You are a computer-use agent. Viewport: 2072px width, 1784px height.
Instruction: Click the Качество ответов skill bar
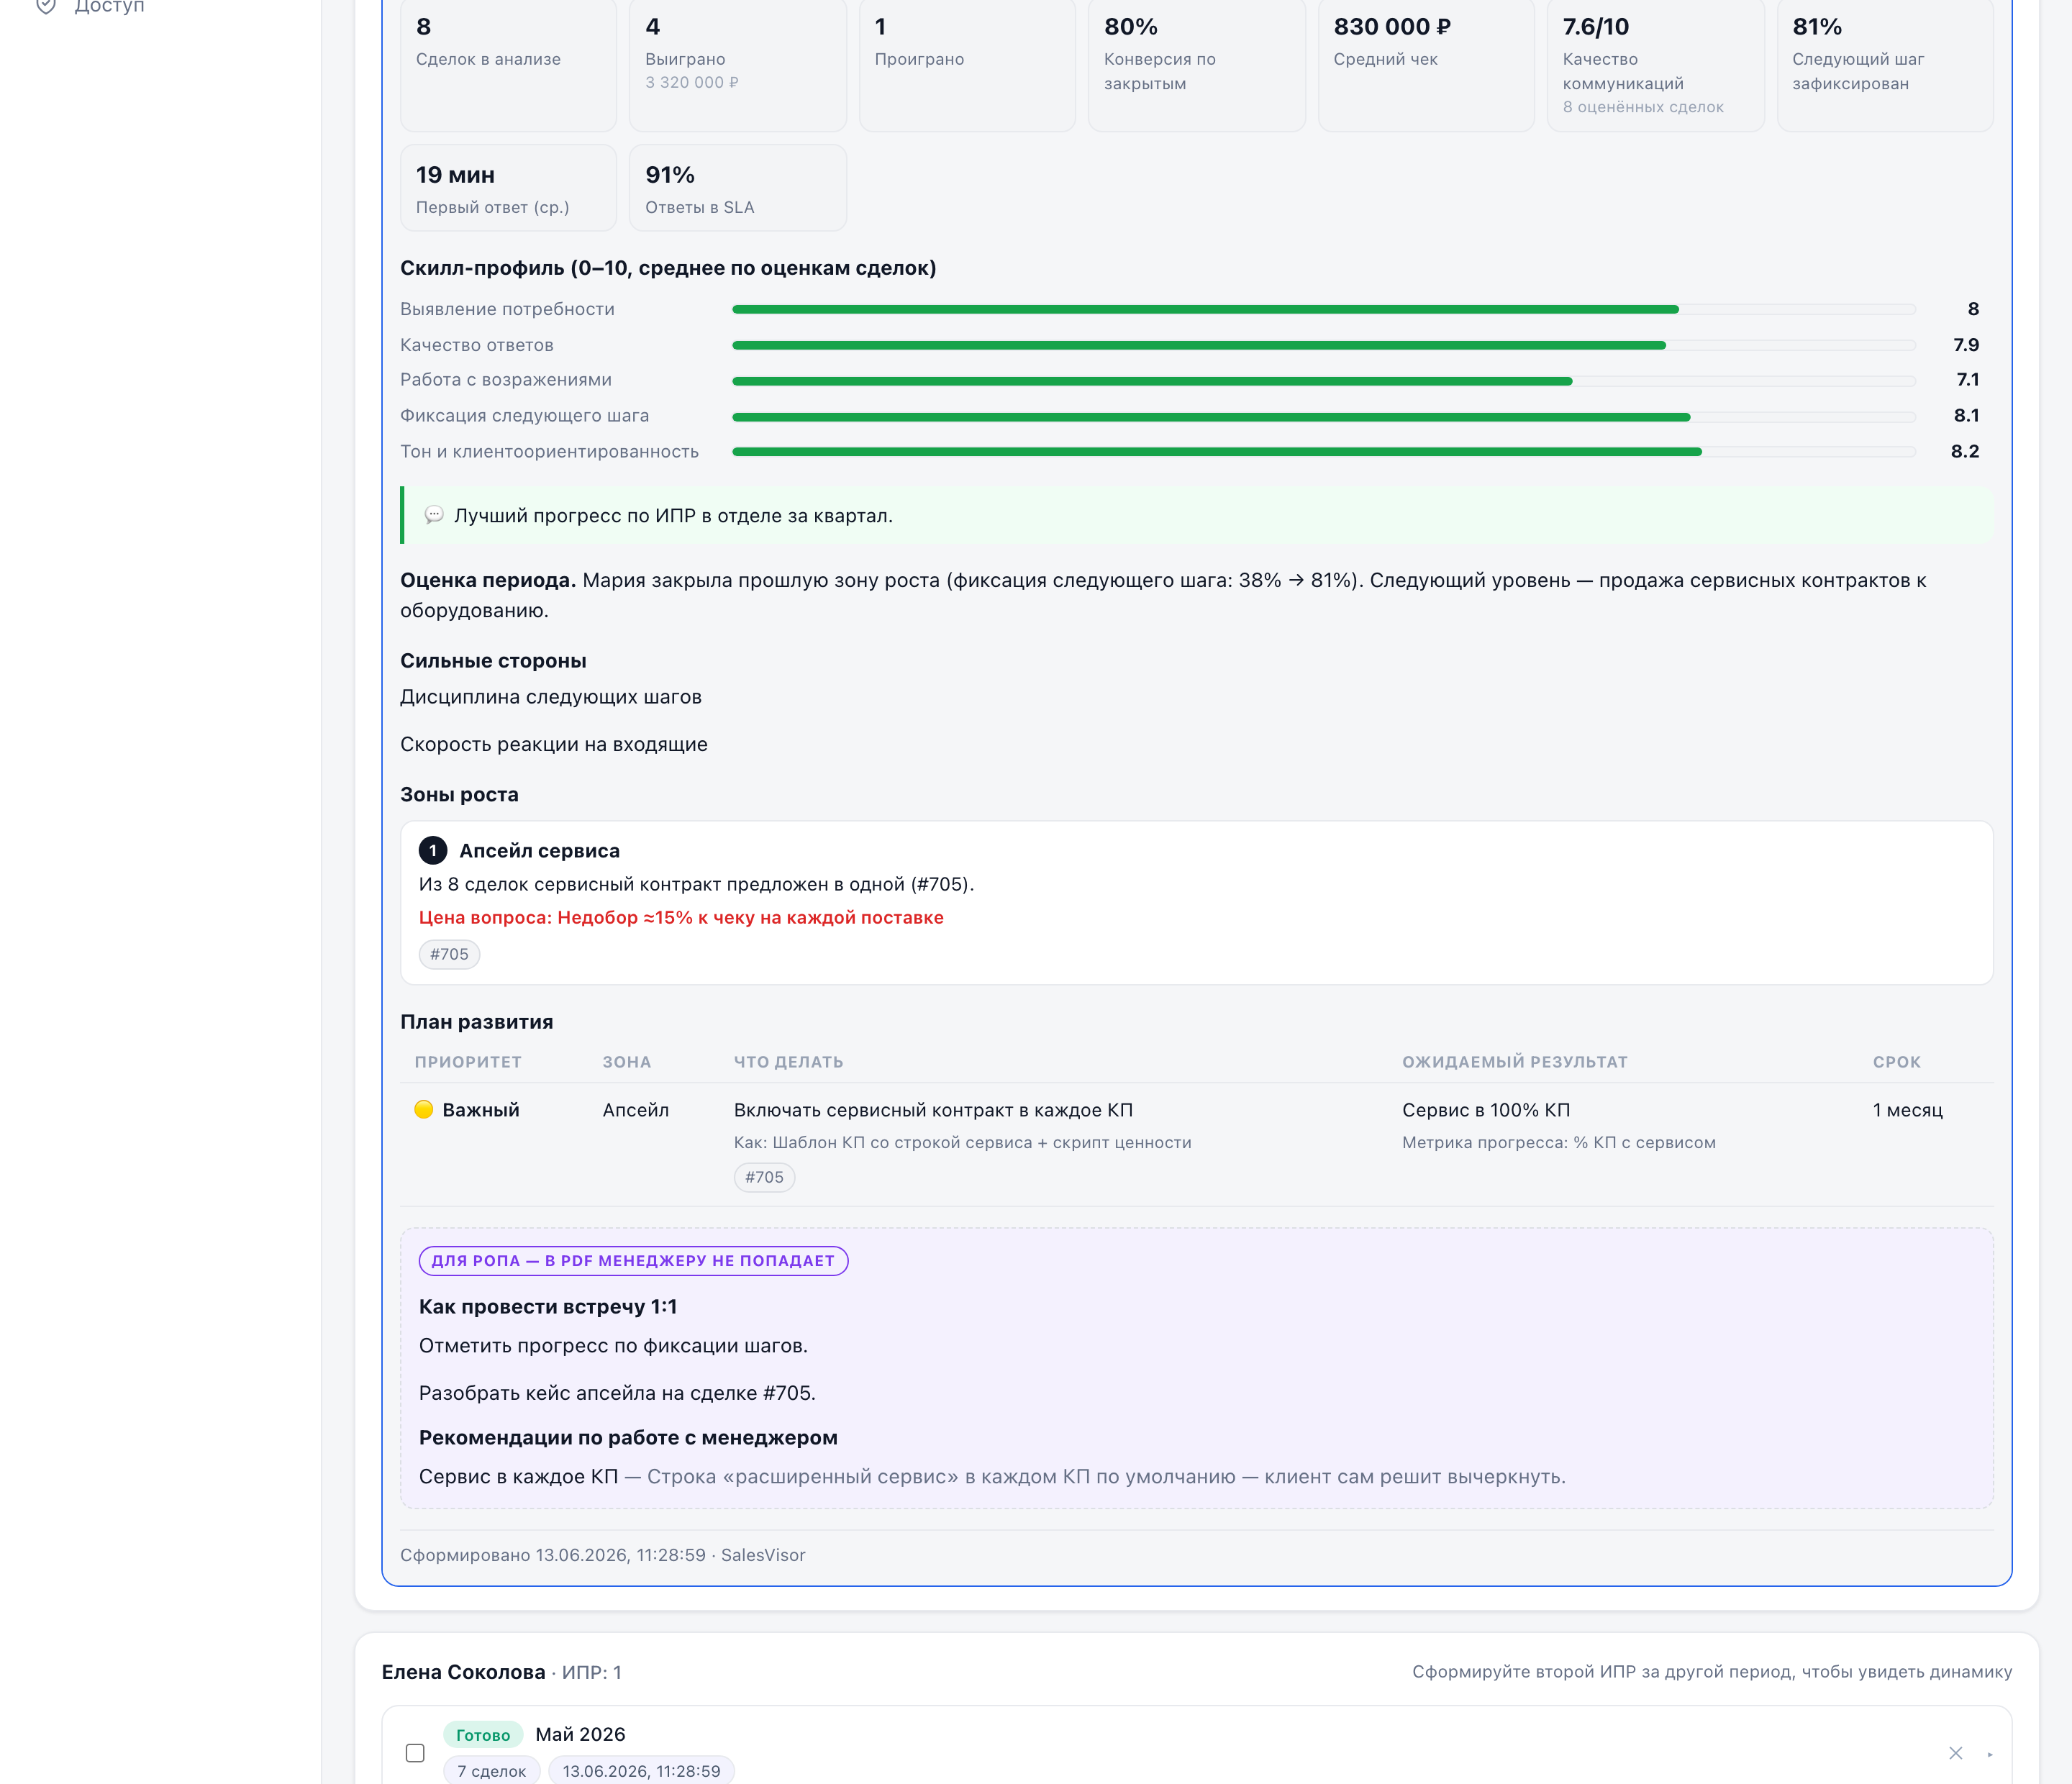[x=1323, y=345]
